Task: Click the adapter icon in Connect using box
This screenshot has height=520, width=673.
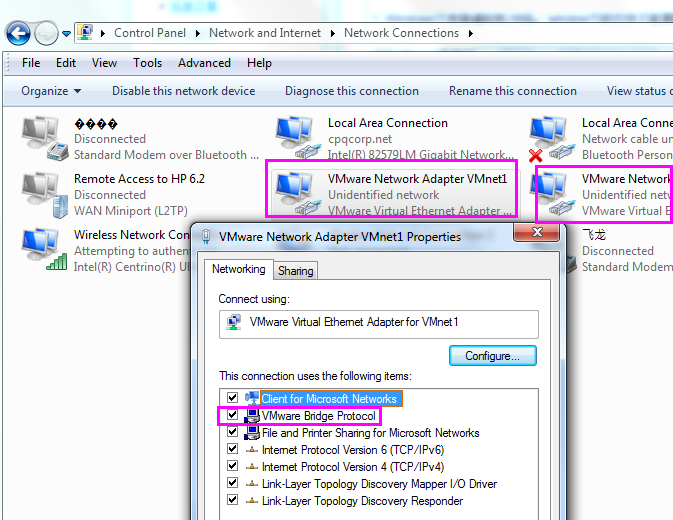Action: point(233,322)
